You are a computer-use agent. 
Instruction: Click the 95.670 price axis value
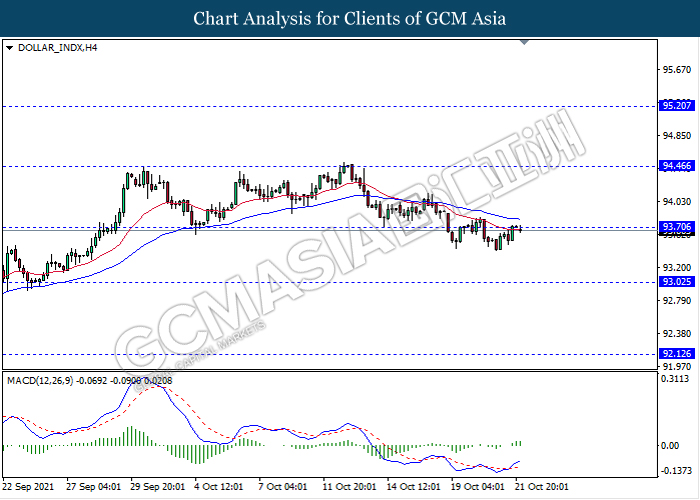pos(677,70)
